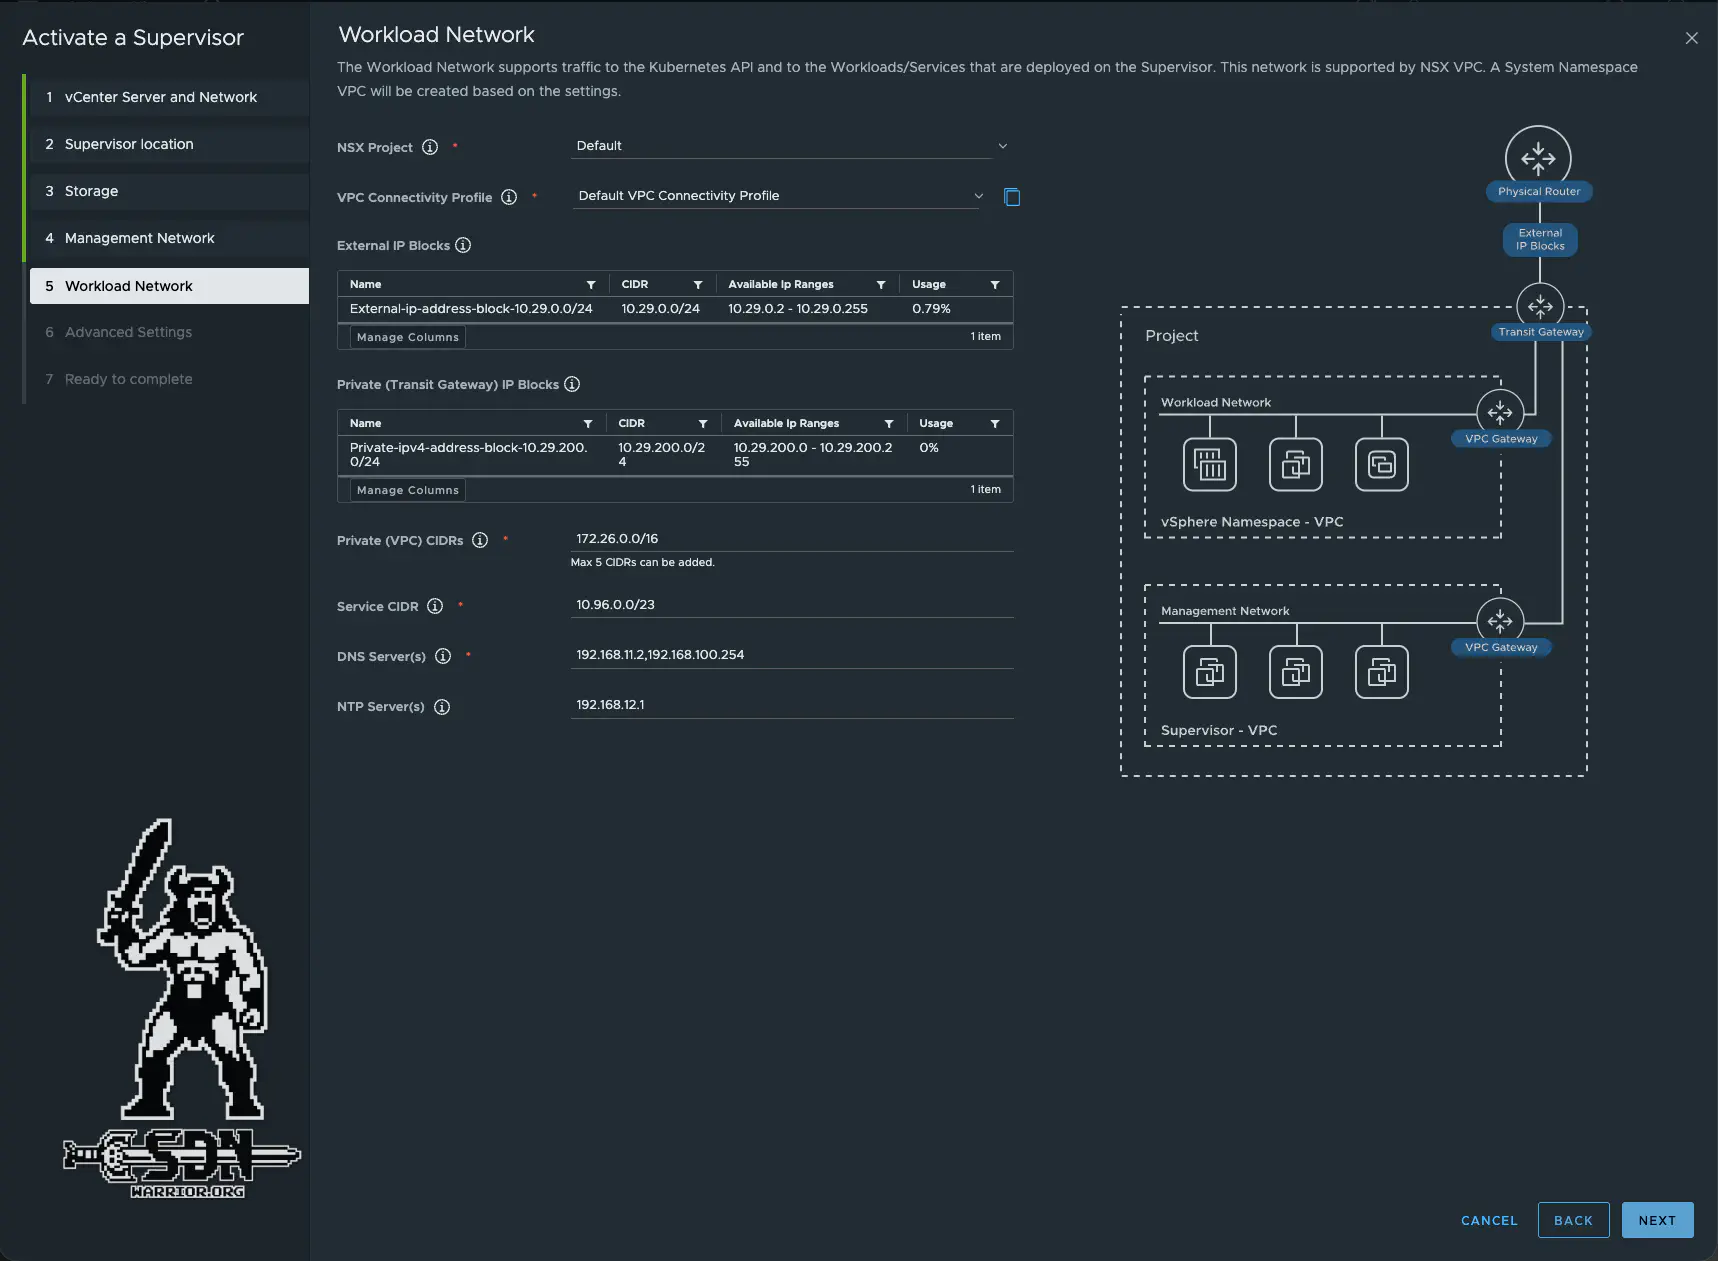
Task: View info for Private (Transit Gateway) IP Blocks
Action: (x=572, y=384)
